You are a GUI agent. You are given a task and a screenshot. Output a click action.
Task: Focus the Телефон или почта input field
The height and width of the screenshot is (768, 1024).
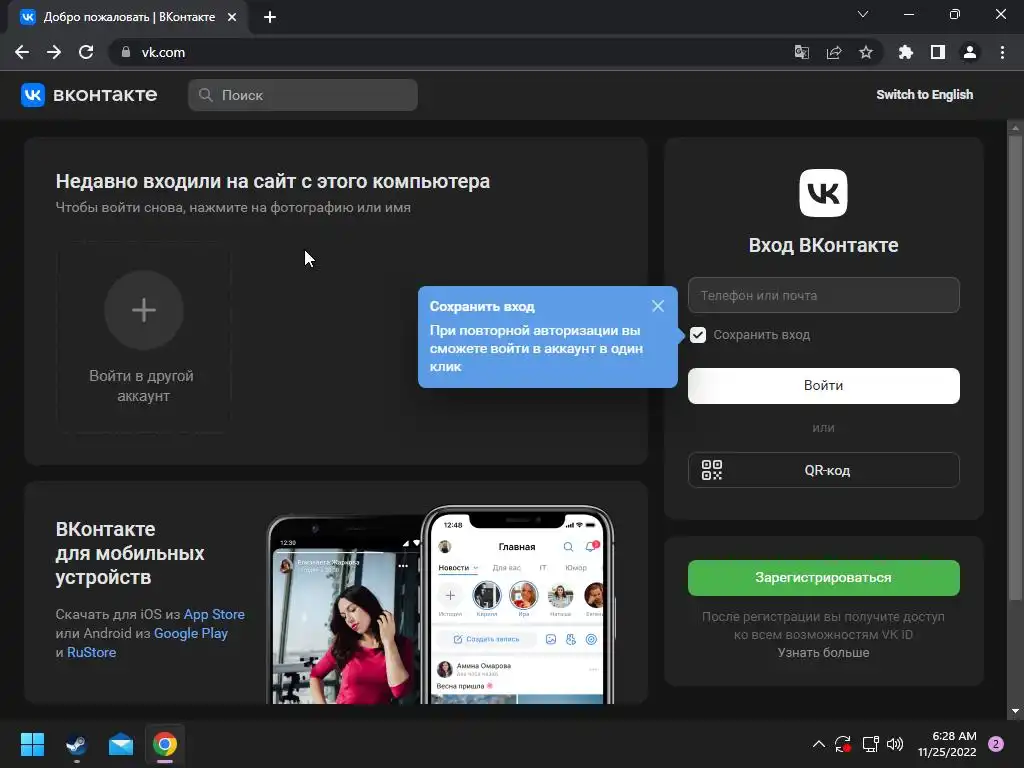pos(824,295)
